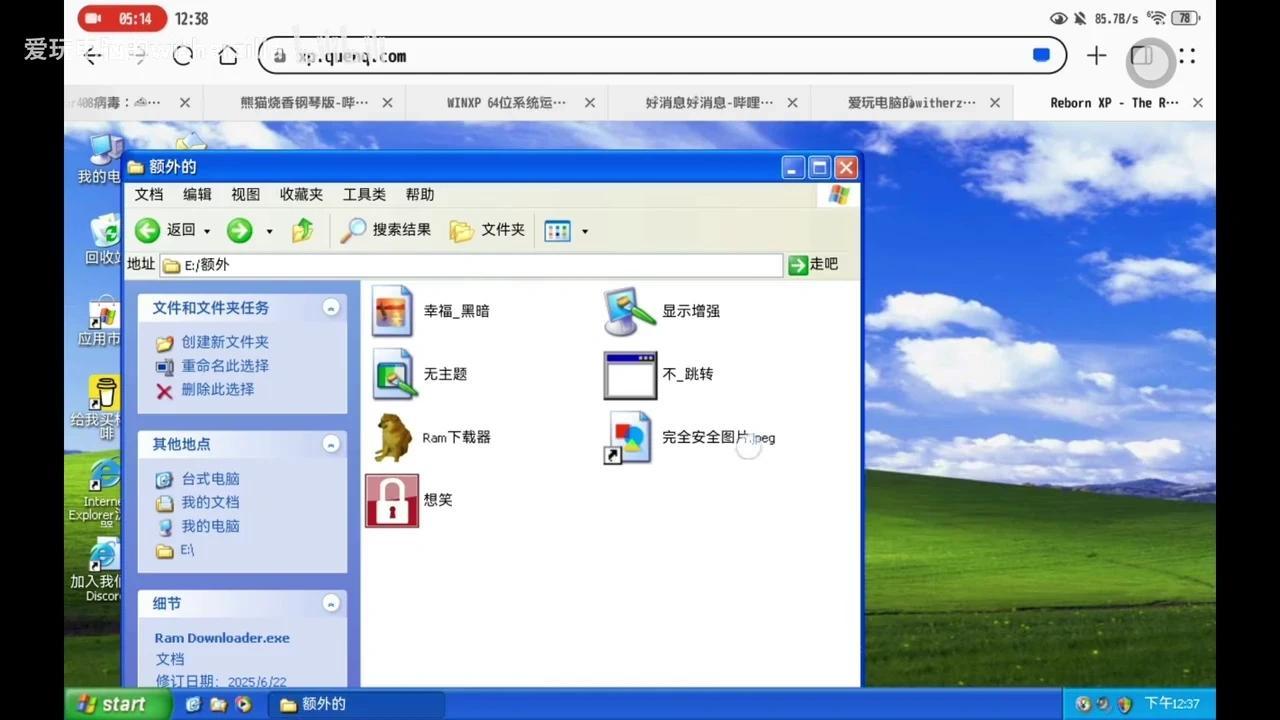This screenshot has height=720, width=1280.
Task: Go to 台式电脑 location
Action: click(210, 479)
